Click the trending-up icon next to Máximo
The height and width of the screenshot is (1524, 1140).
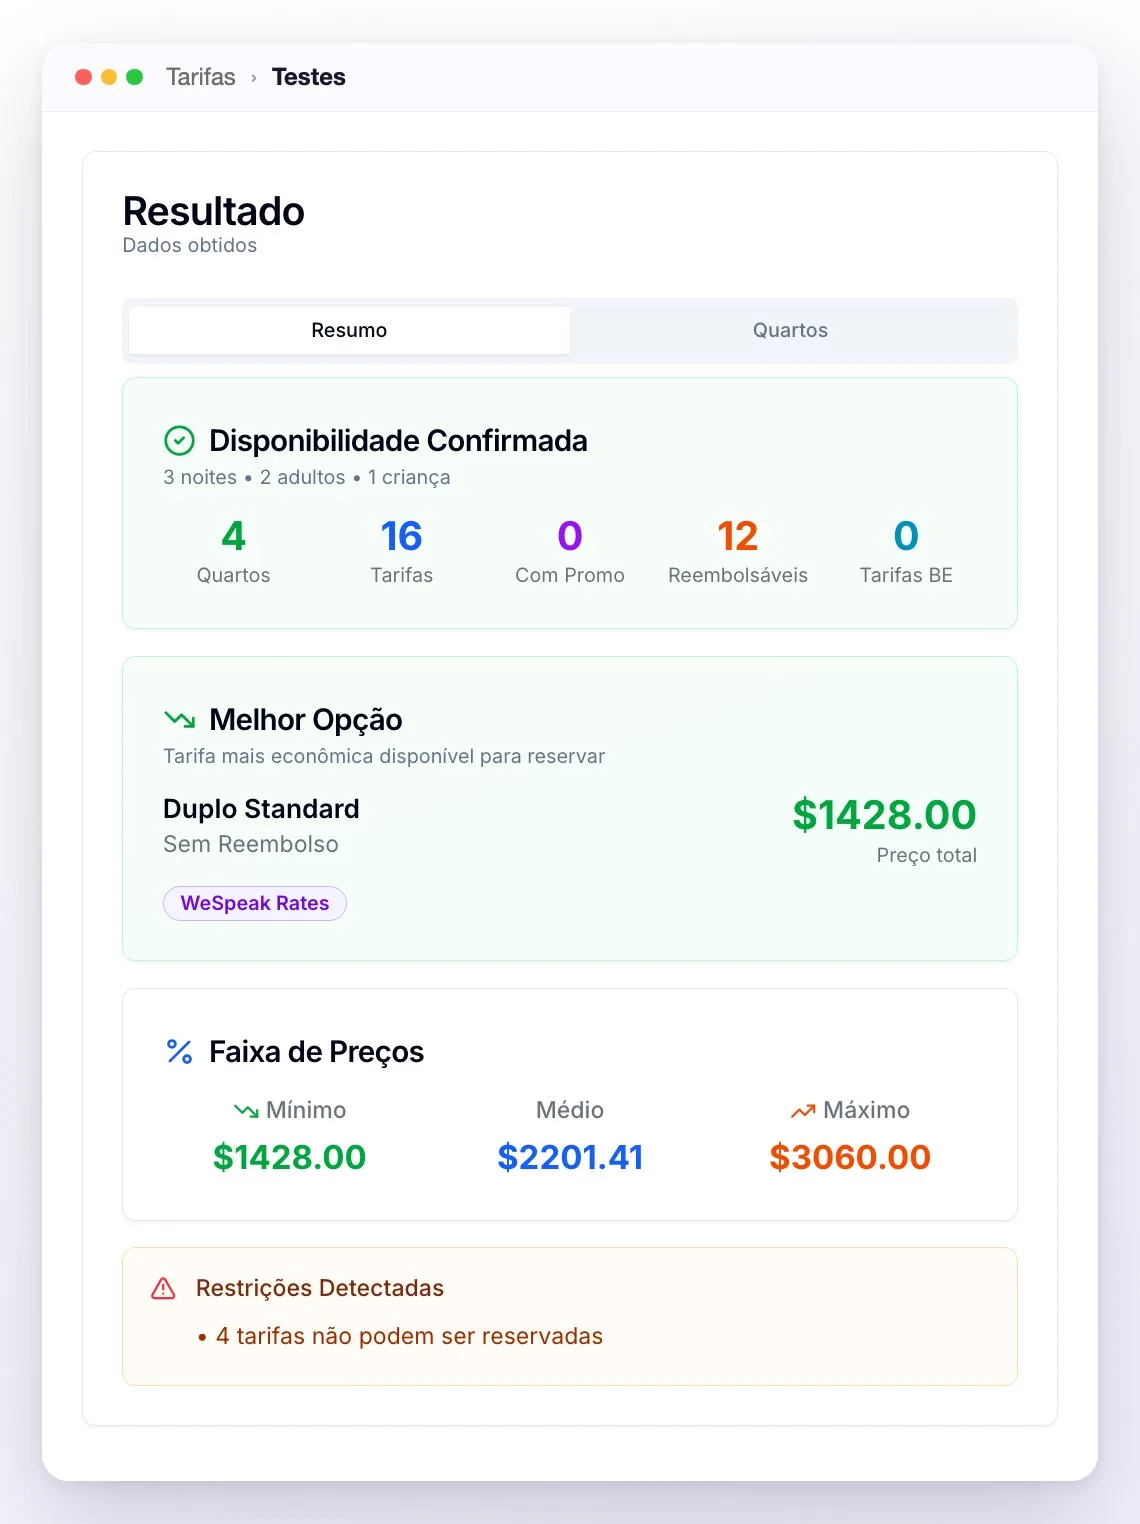(803, 1110)
